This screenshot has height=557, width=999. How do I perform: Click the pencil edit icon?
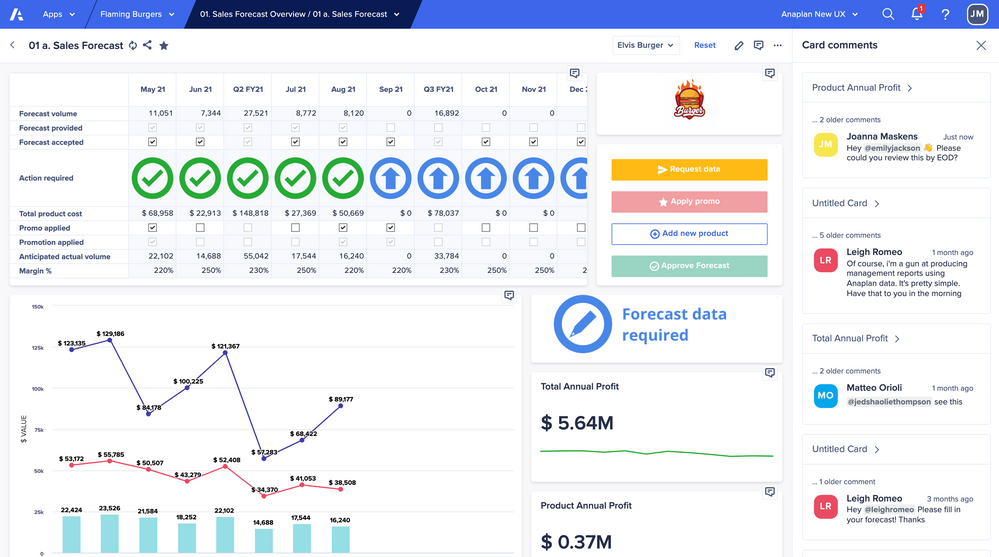[x=739, y=45]
